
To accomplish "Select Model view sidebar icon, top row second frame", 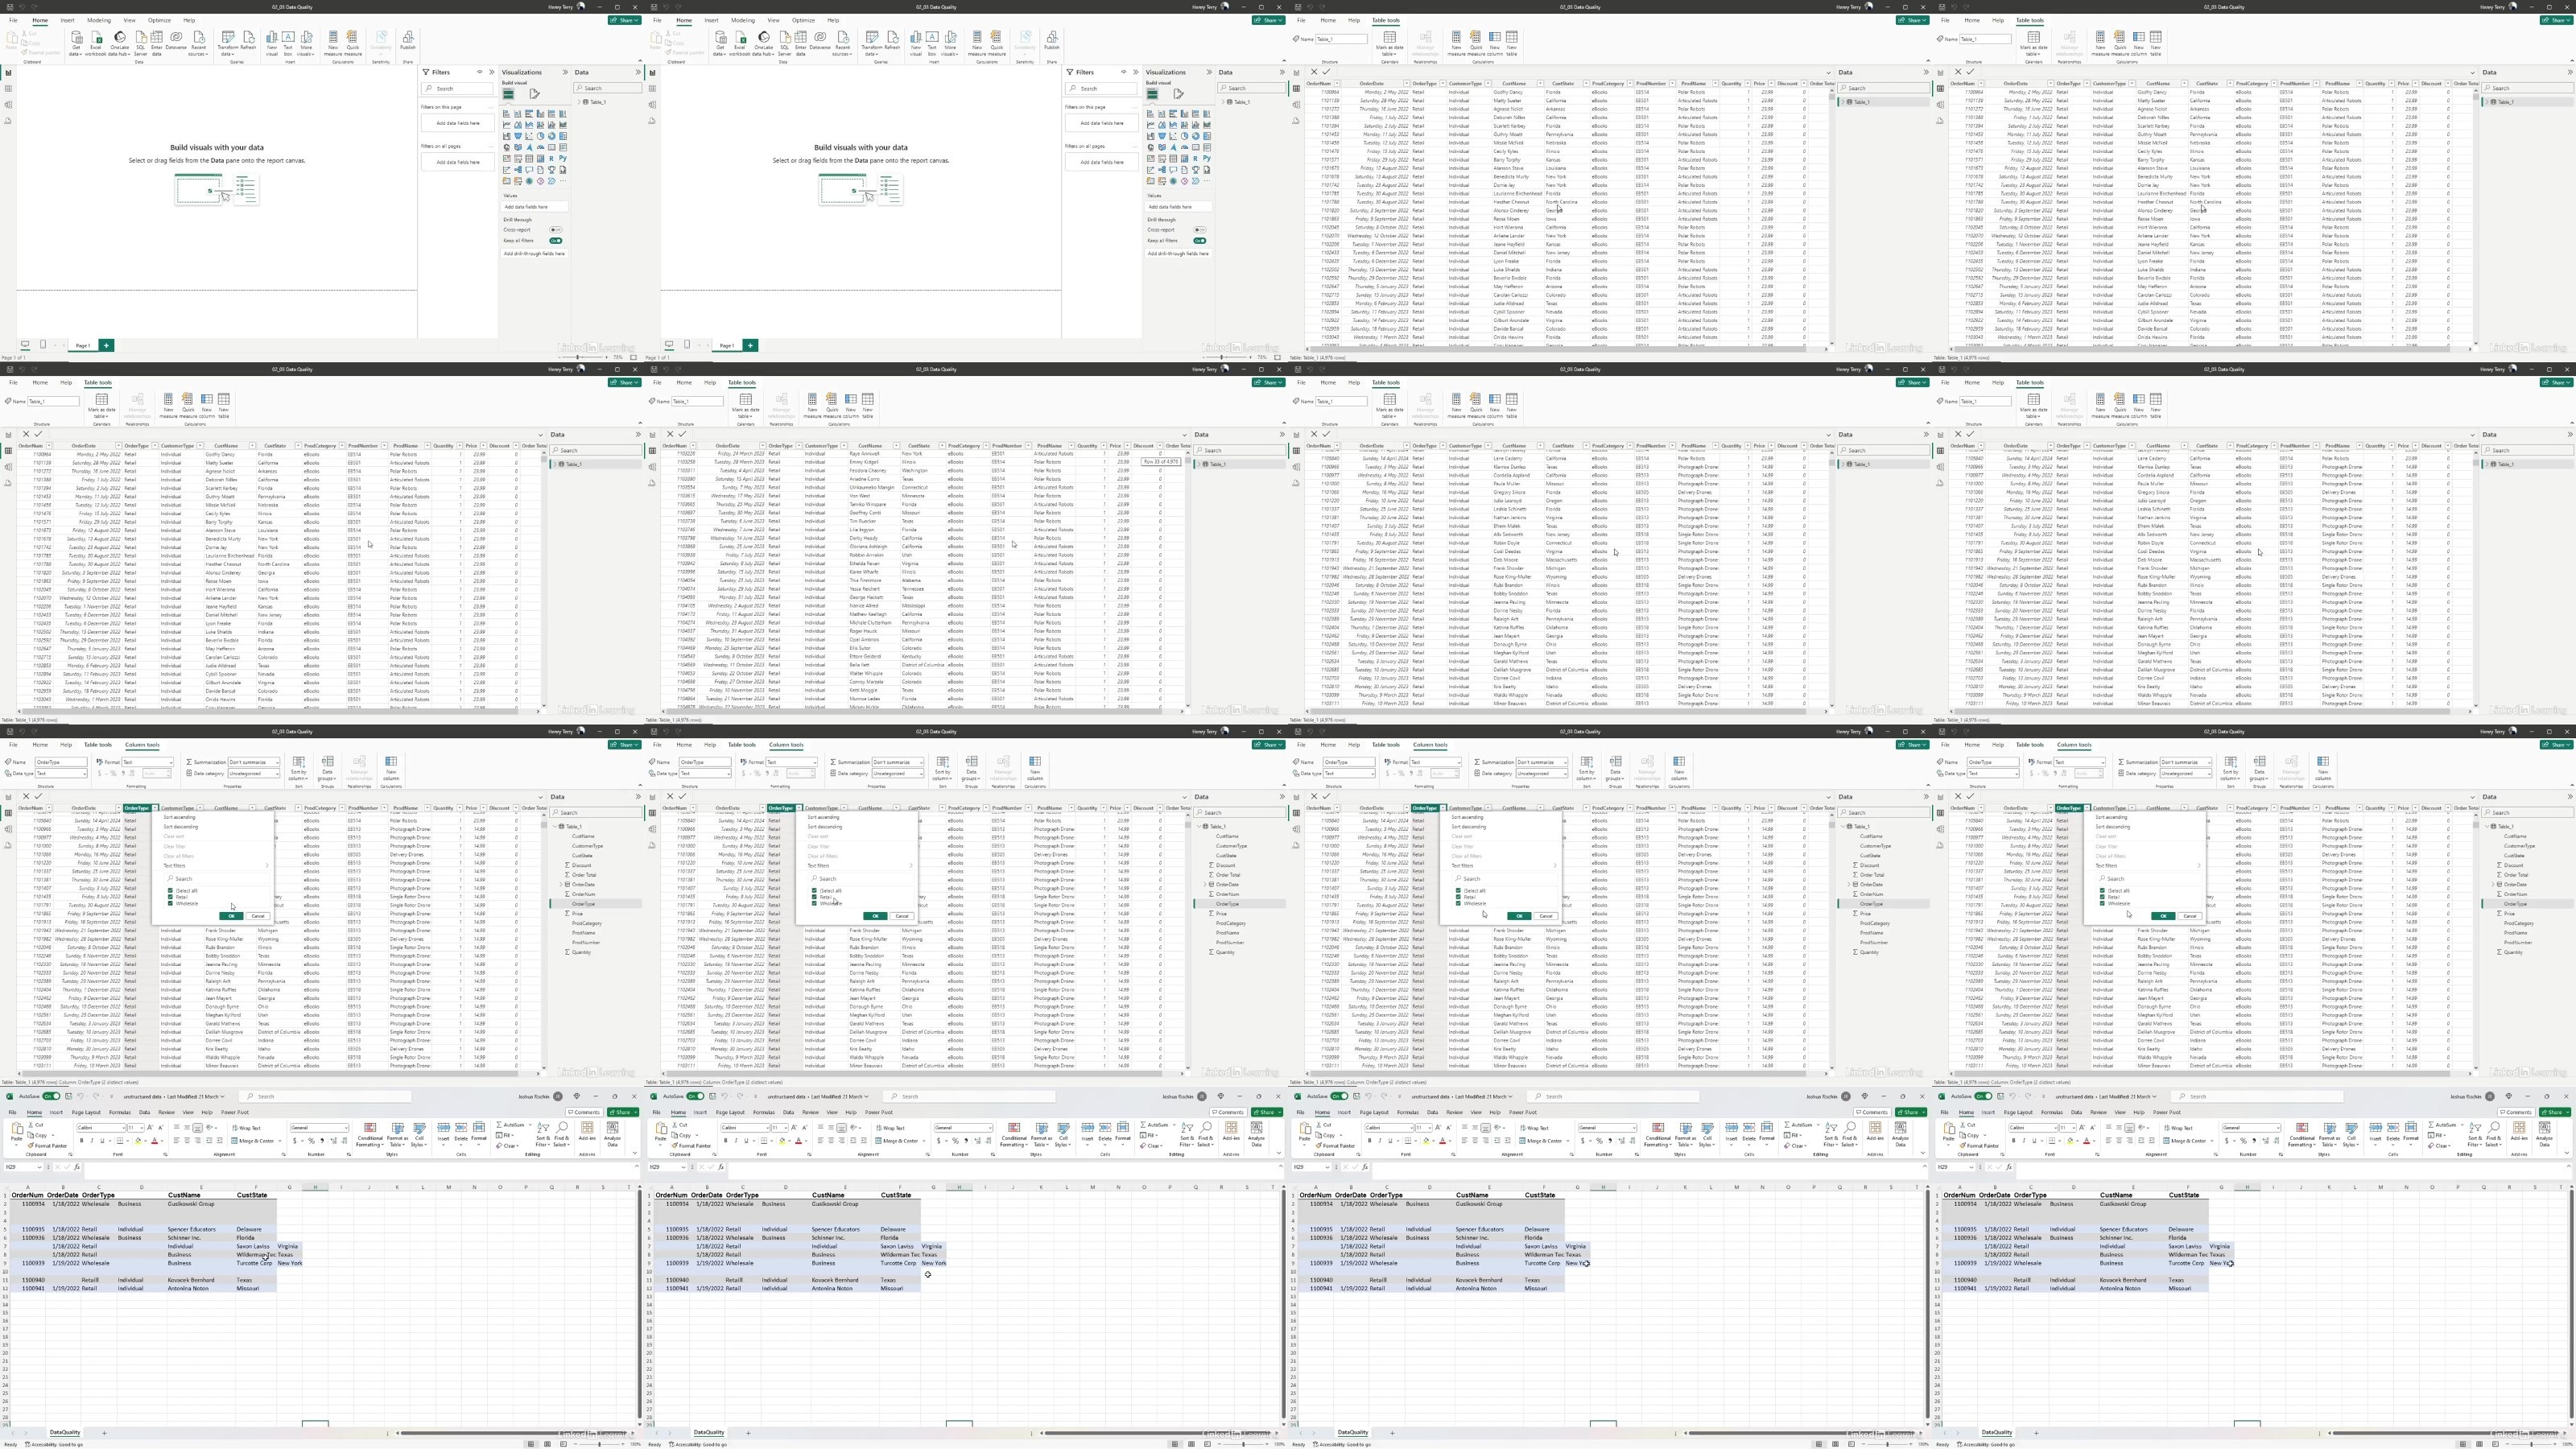I will [x=652, y=104].
